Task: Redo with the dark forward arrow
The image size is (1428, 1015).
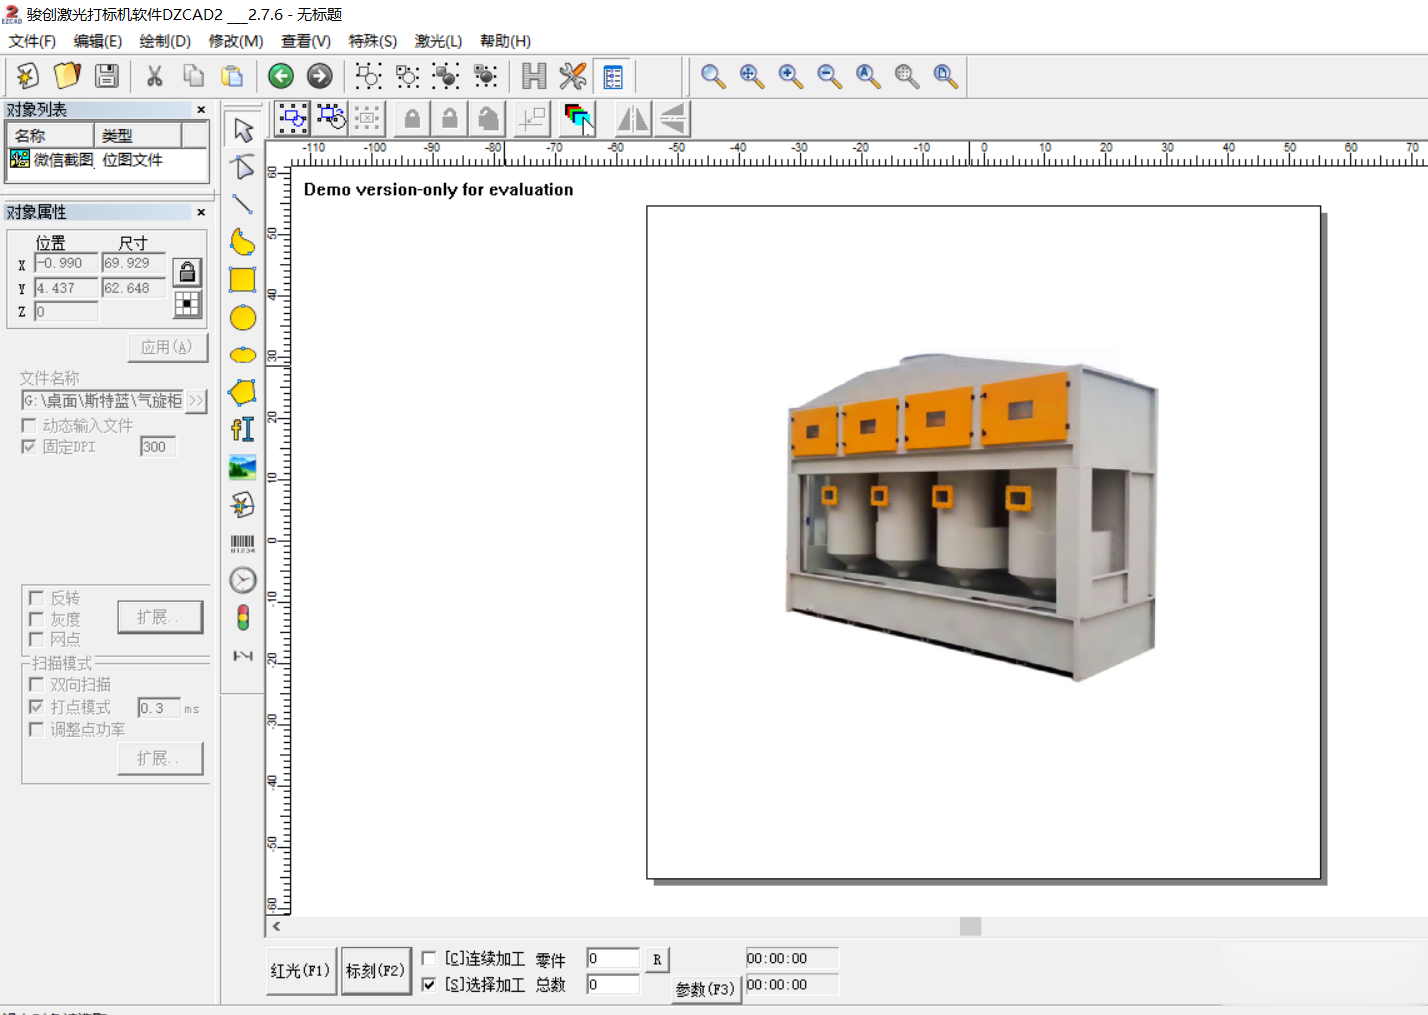Action: pos(320,76)
